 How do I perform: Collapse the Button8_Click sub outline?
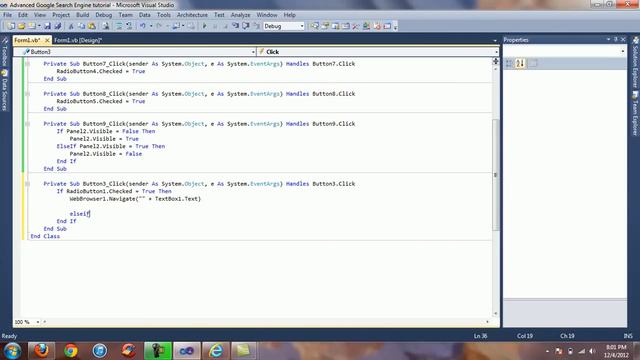coord(27,94)
